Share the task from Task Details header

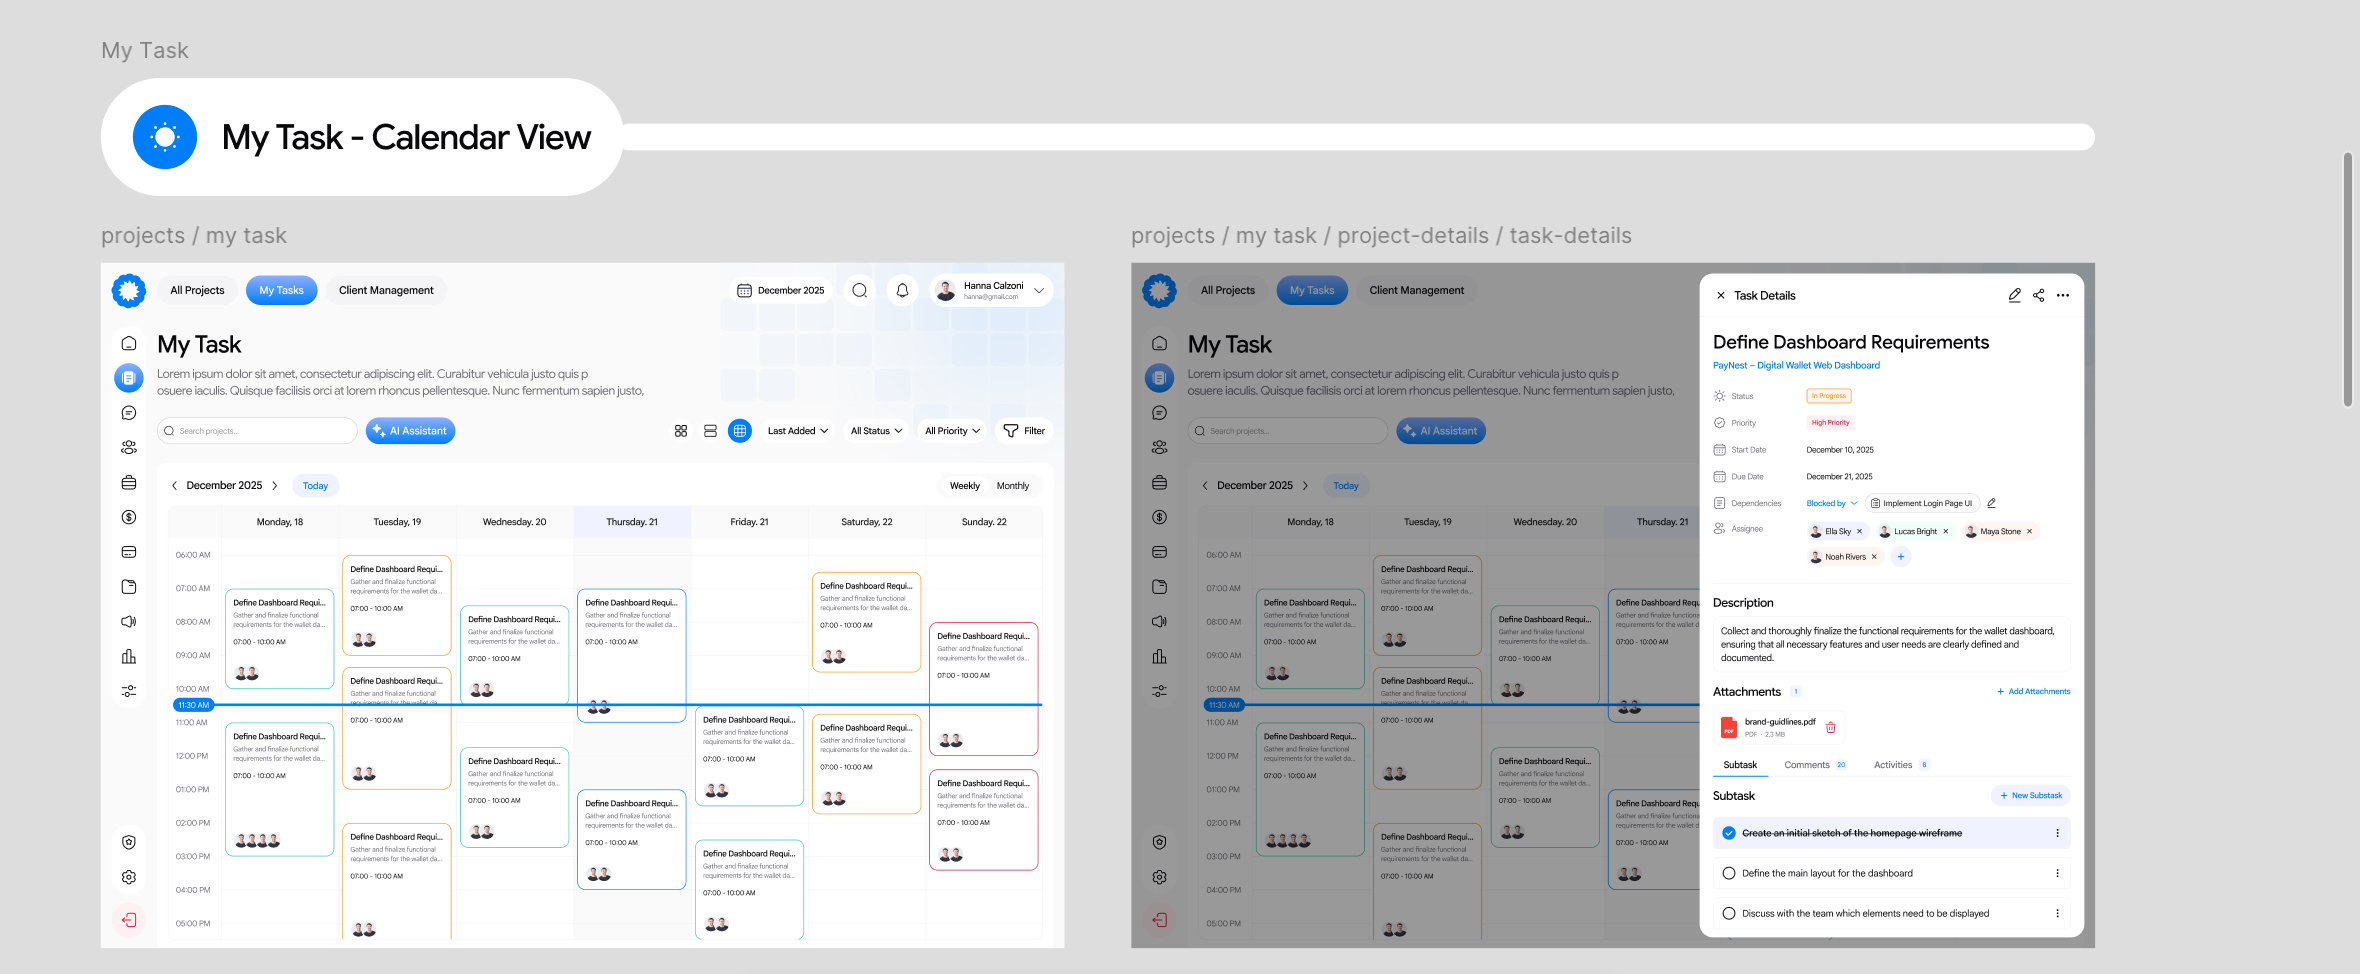pos(2038,295)
